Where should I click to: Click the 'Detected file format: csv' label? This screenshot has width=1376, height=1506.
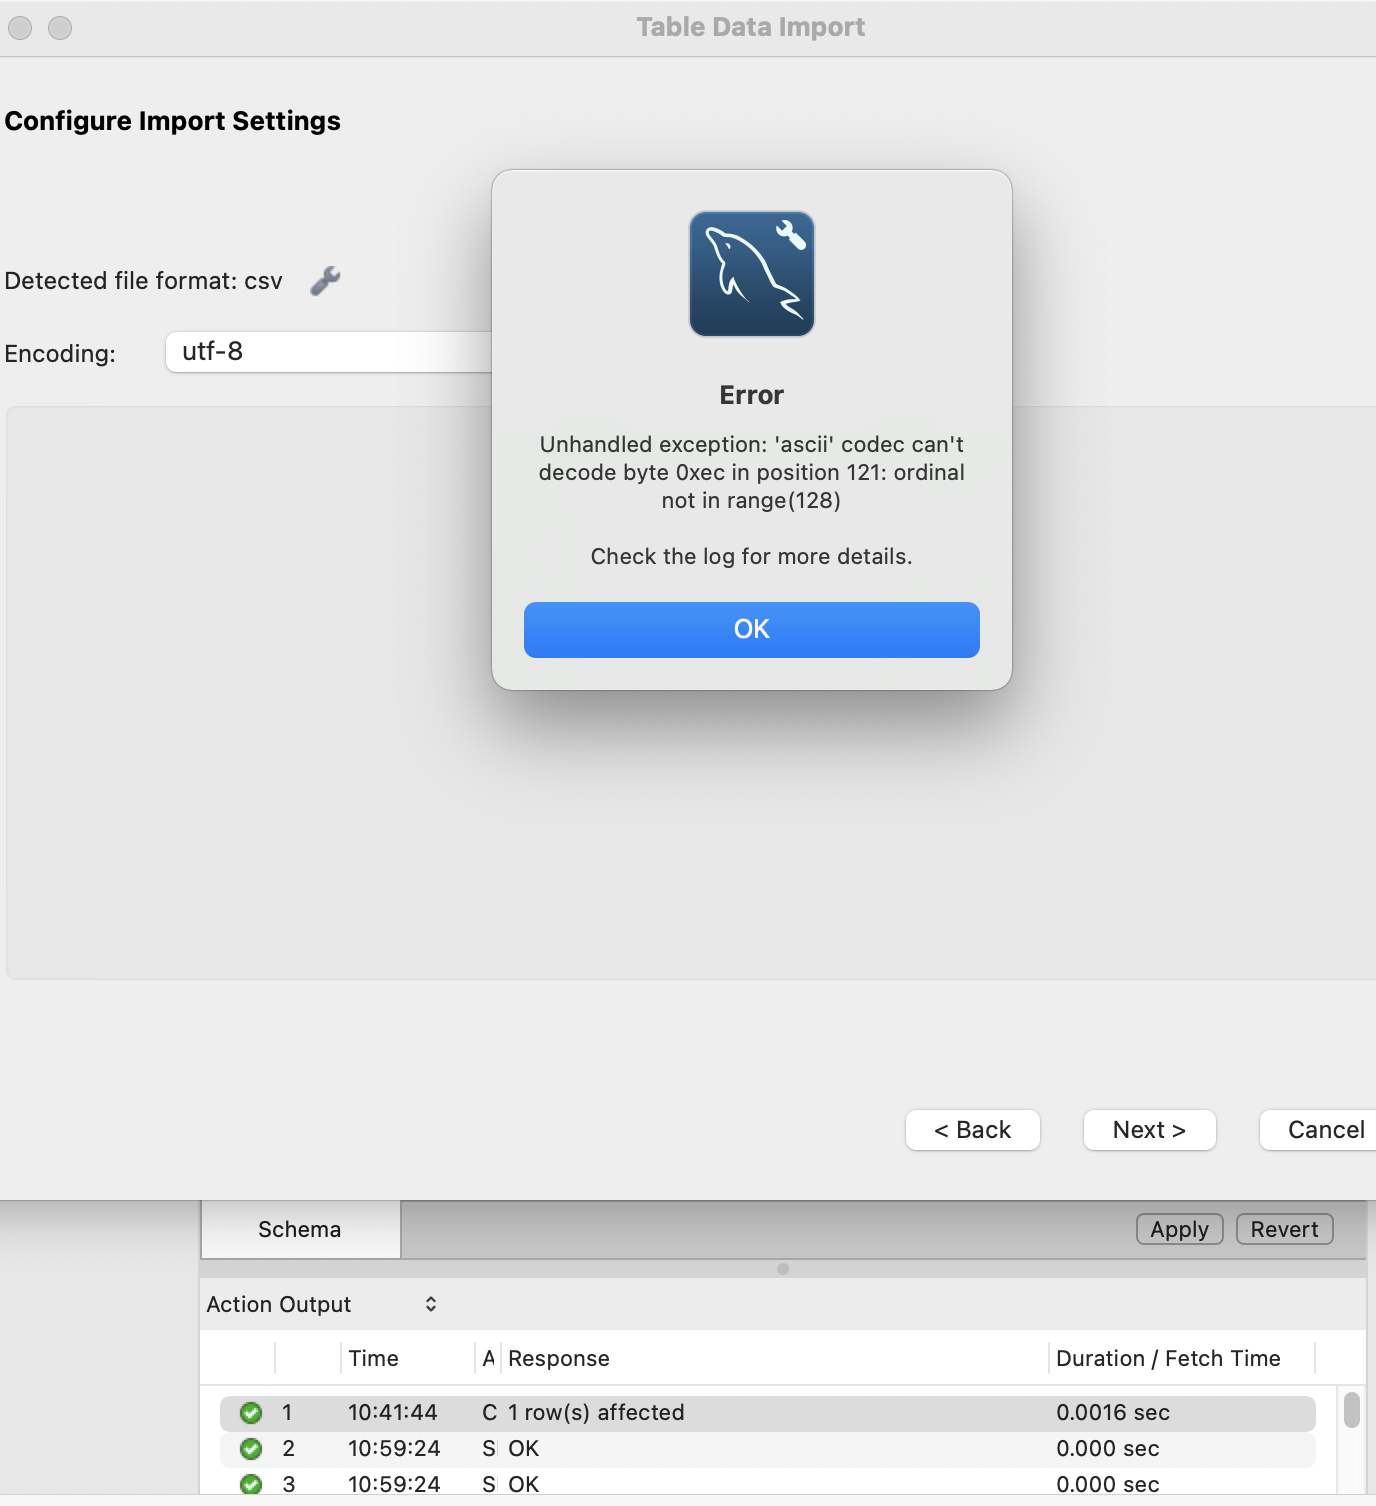[x=144, y=281]
